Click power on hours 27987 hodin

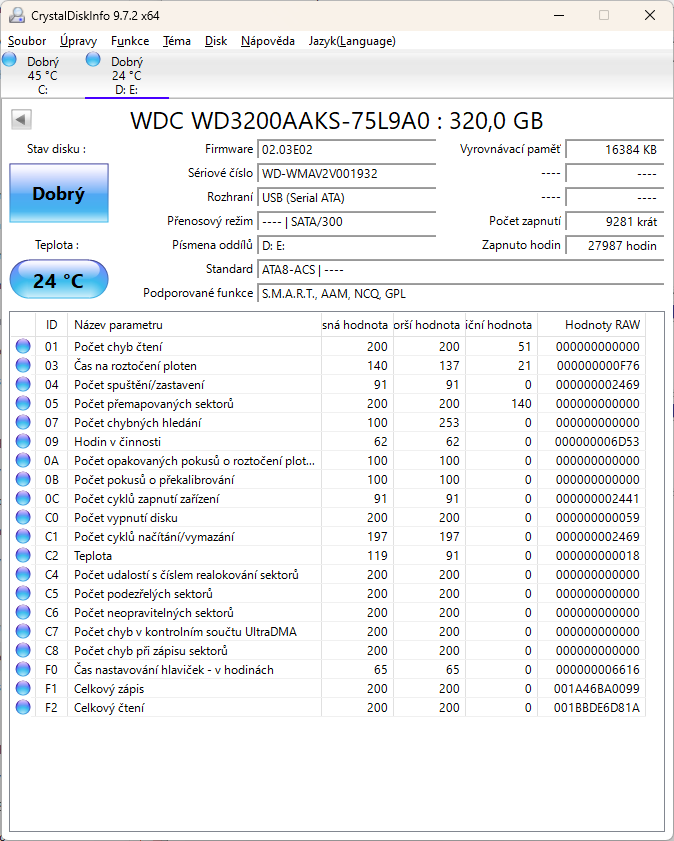click(x=615, y=246)
